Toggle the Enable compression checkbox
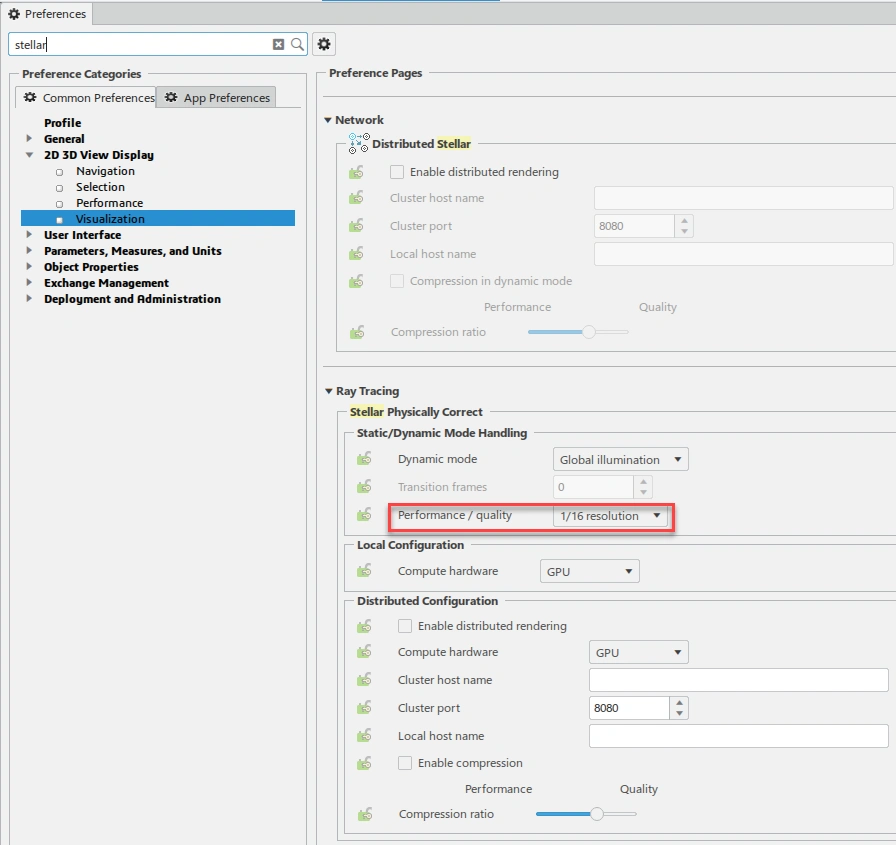Image resolution: width=896 pixels, height=845 pixels. click(x=405, y=763)
